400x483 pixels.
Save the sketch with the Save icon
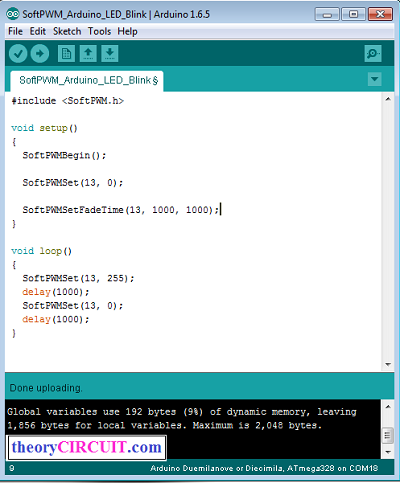coord(110,53)
